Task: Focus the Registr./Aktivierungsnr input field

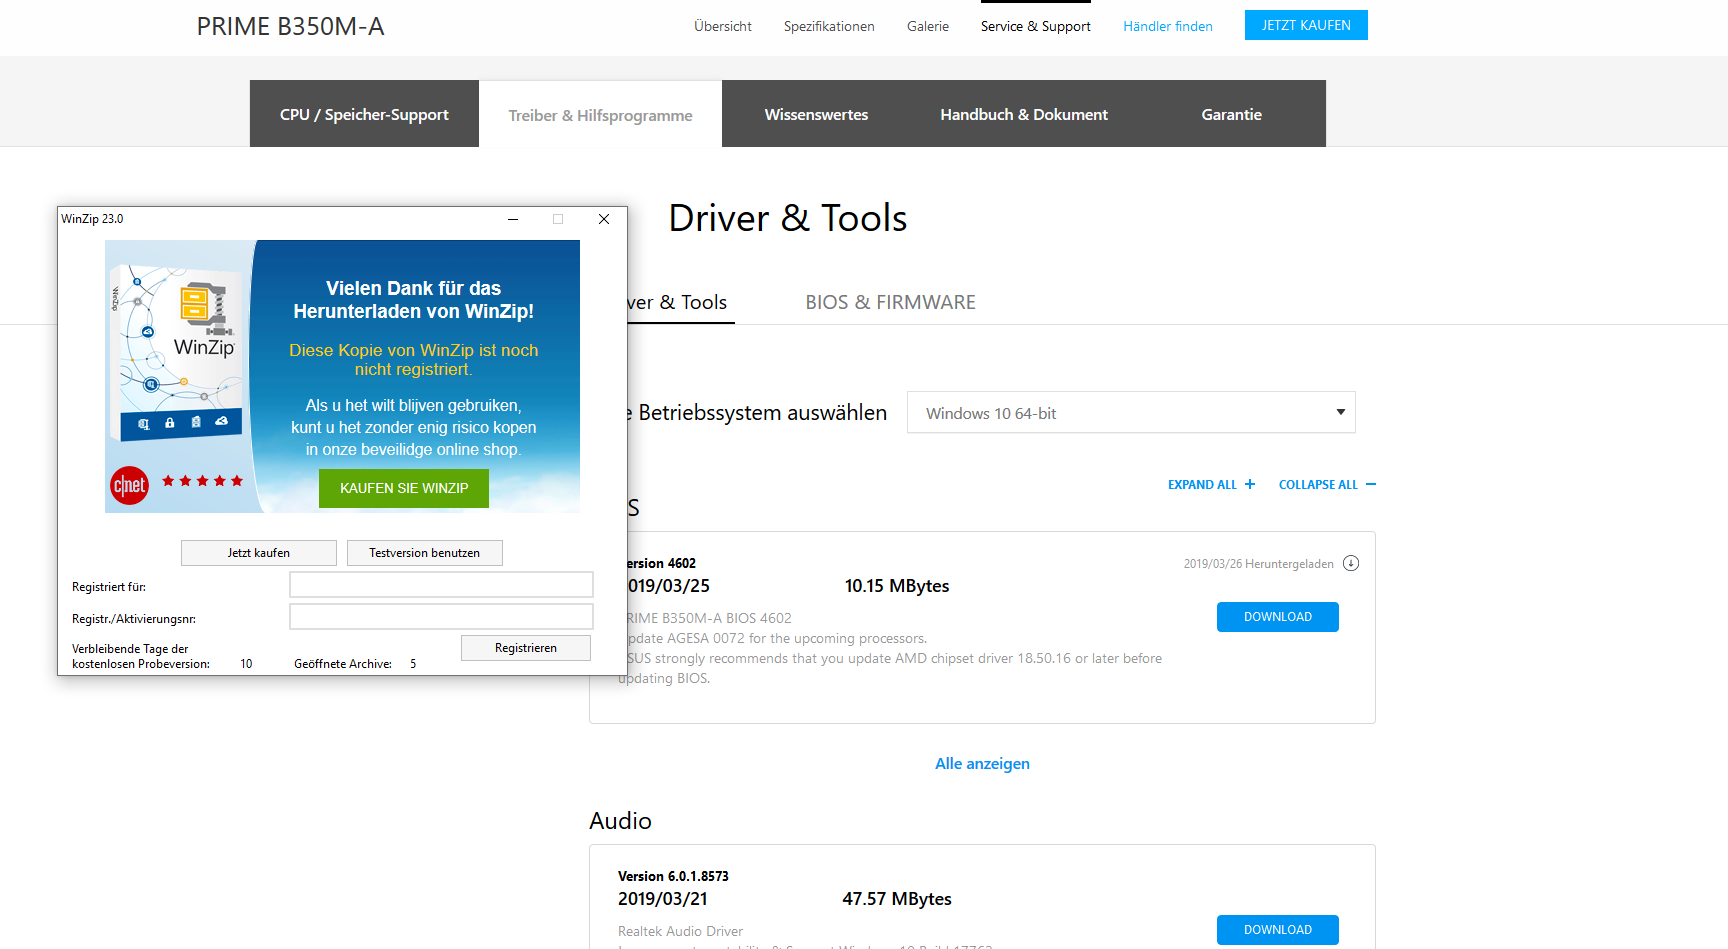Action: coord(441,617)
